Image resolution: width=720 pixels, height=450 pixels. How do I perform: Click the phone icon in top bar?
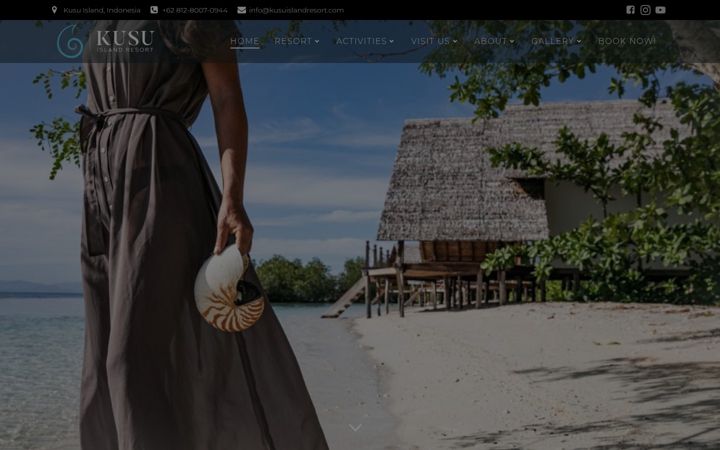click(154, 10)
